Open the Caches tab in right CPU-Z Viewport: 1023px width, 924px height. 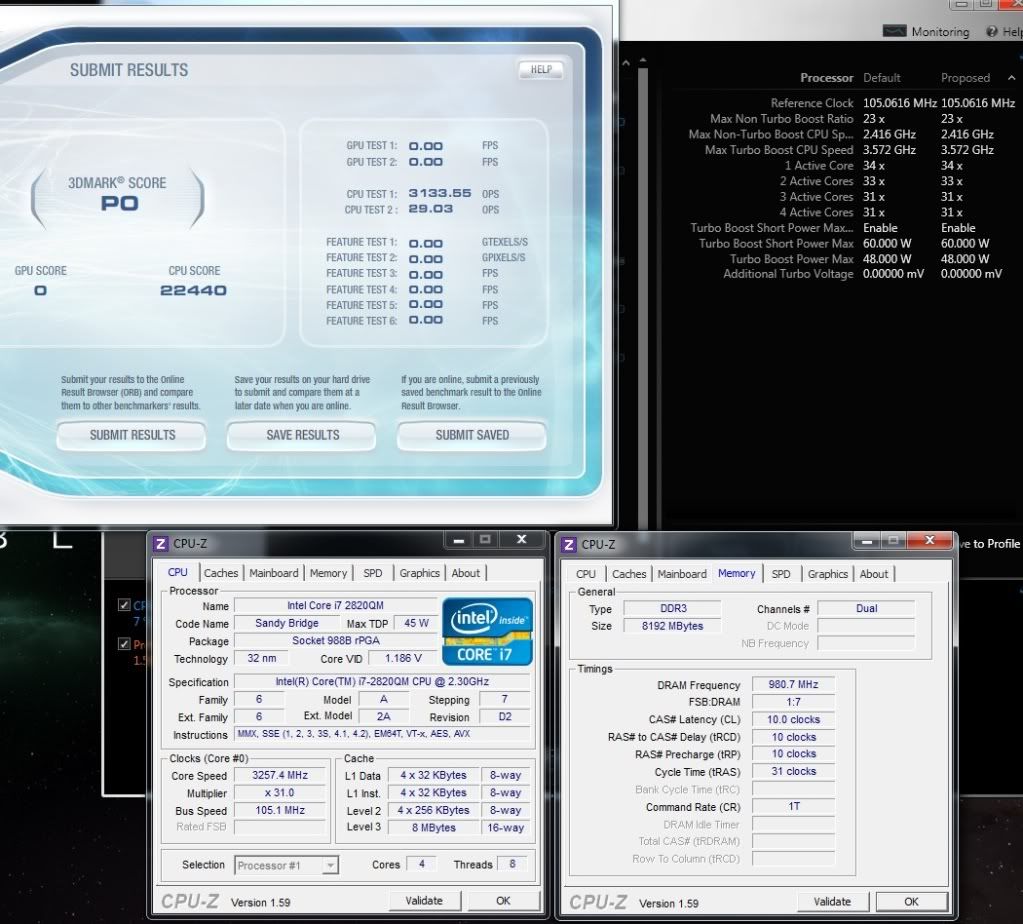[x=629, y=574]
